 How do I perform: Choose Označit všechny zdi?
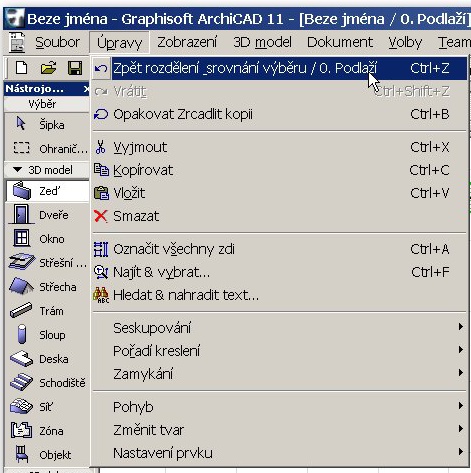[x=280, y=249]
